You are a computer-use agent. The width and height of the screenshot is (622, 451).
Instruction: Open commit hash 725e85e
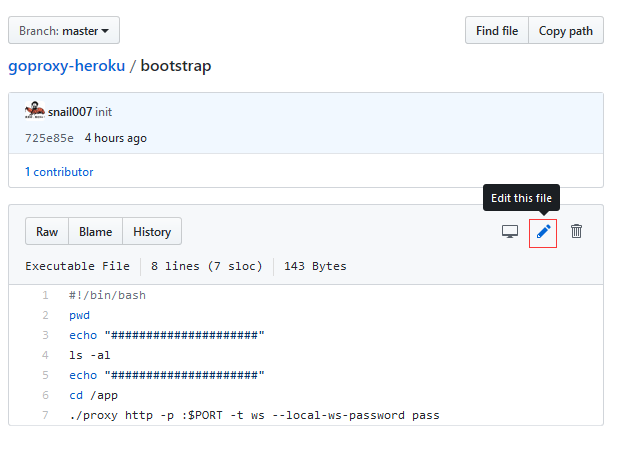click(x=49, y=138)
